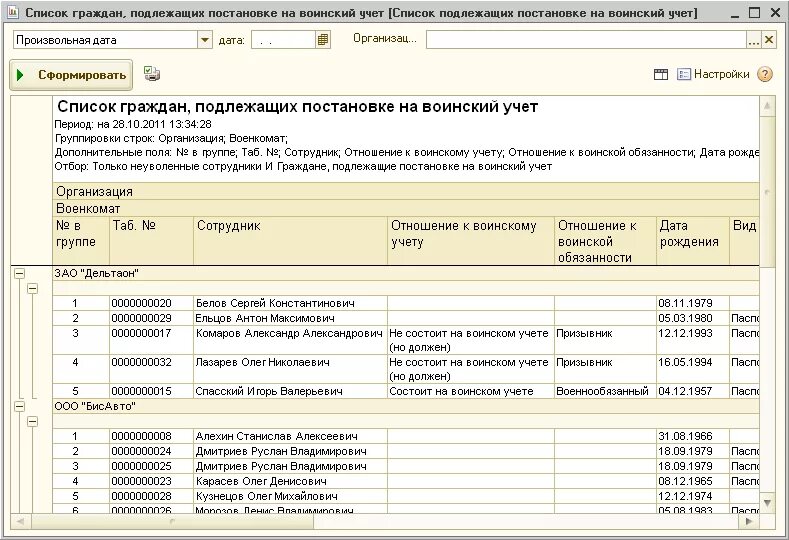Collapse the subgroup under ЗАО "Дельтаон"

coord(32,288)
